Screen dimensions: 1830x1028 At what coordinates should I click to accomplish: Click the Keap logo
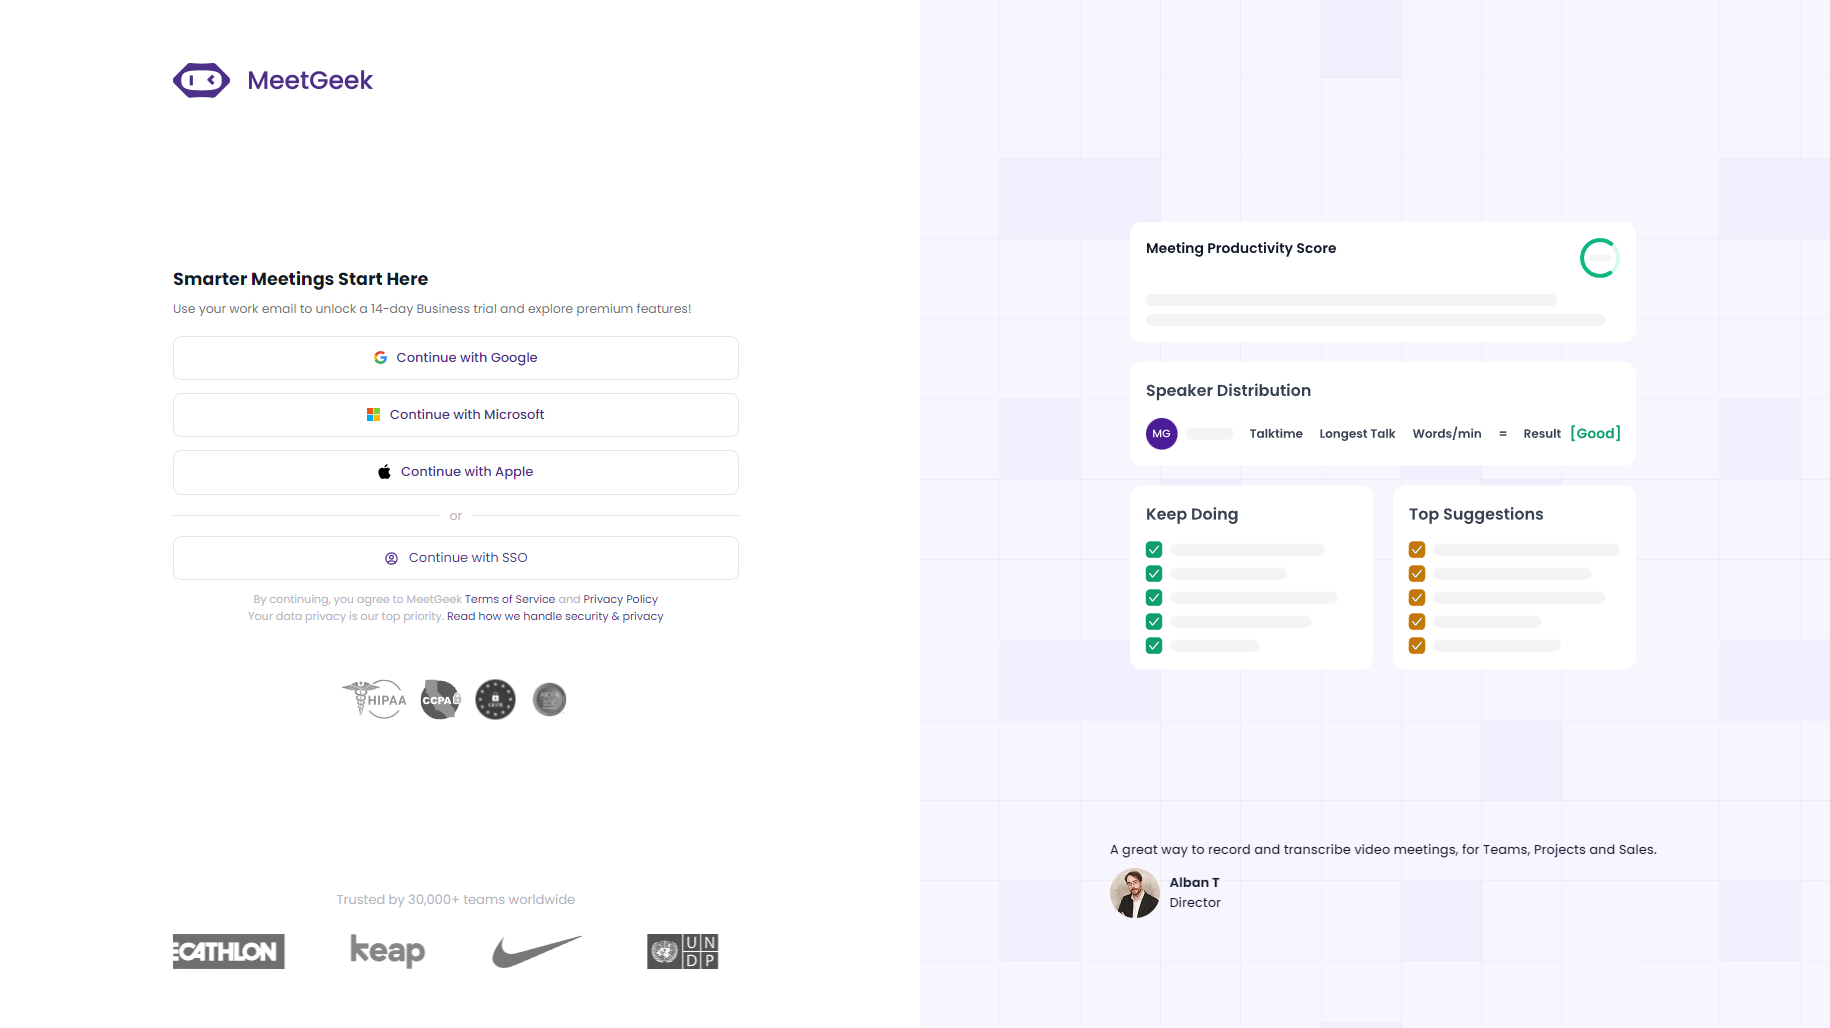click(x=387, y=950)
